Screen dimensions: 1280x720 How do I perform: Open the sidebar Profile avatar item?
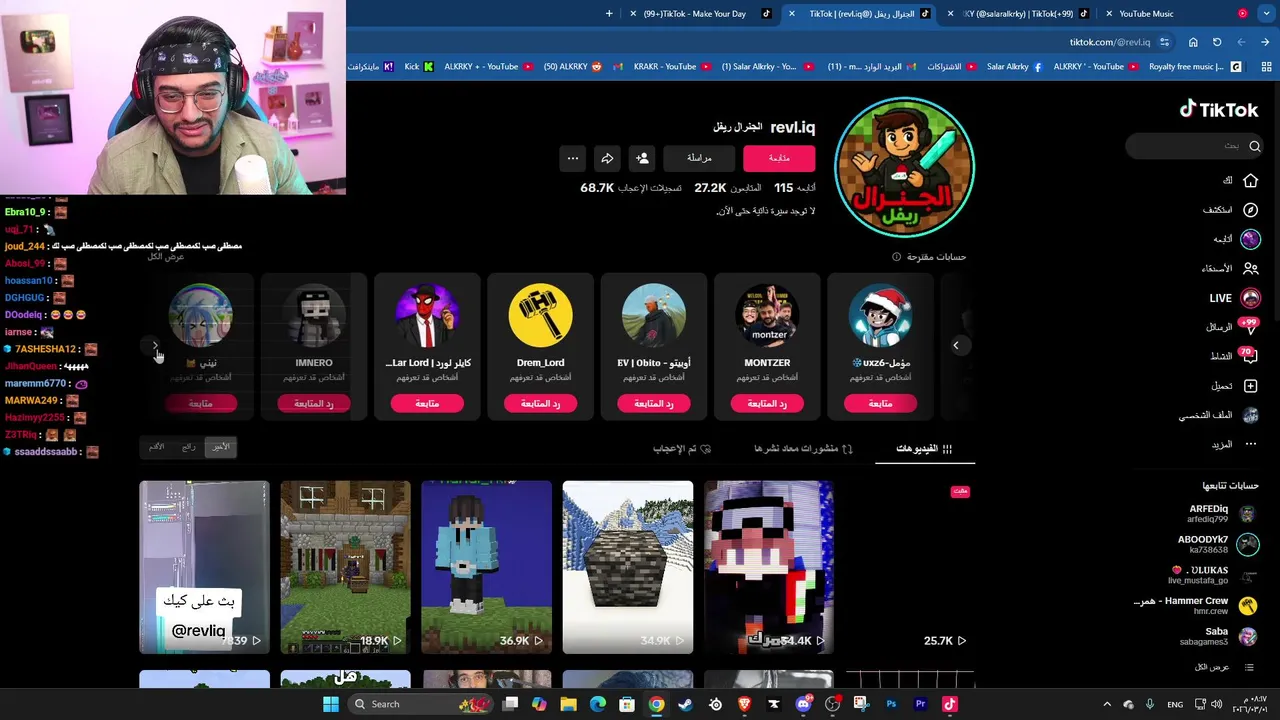(1250, 415)
